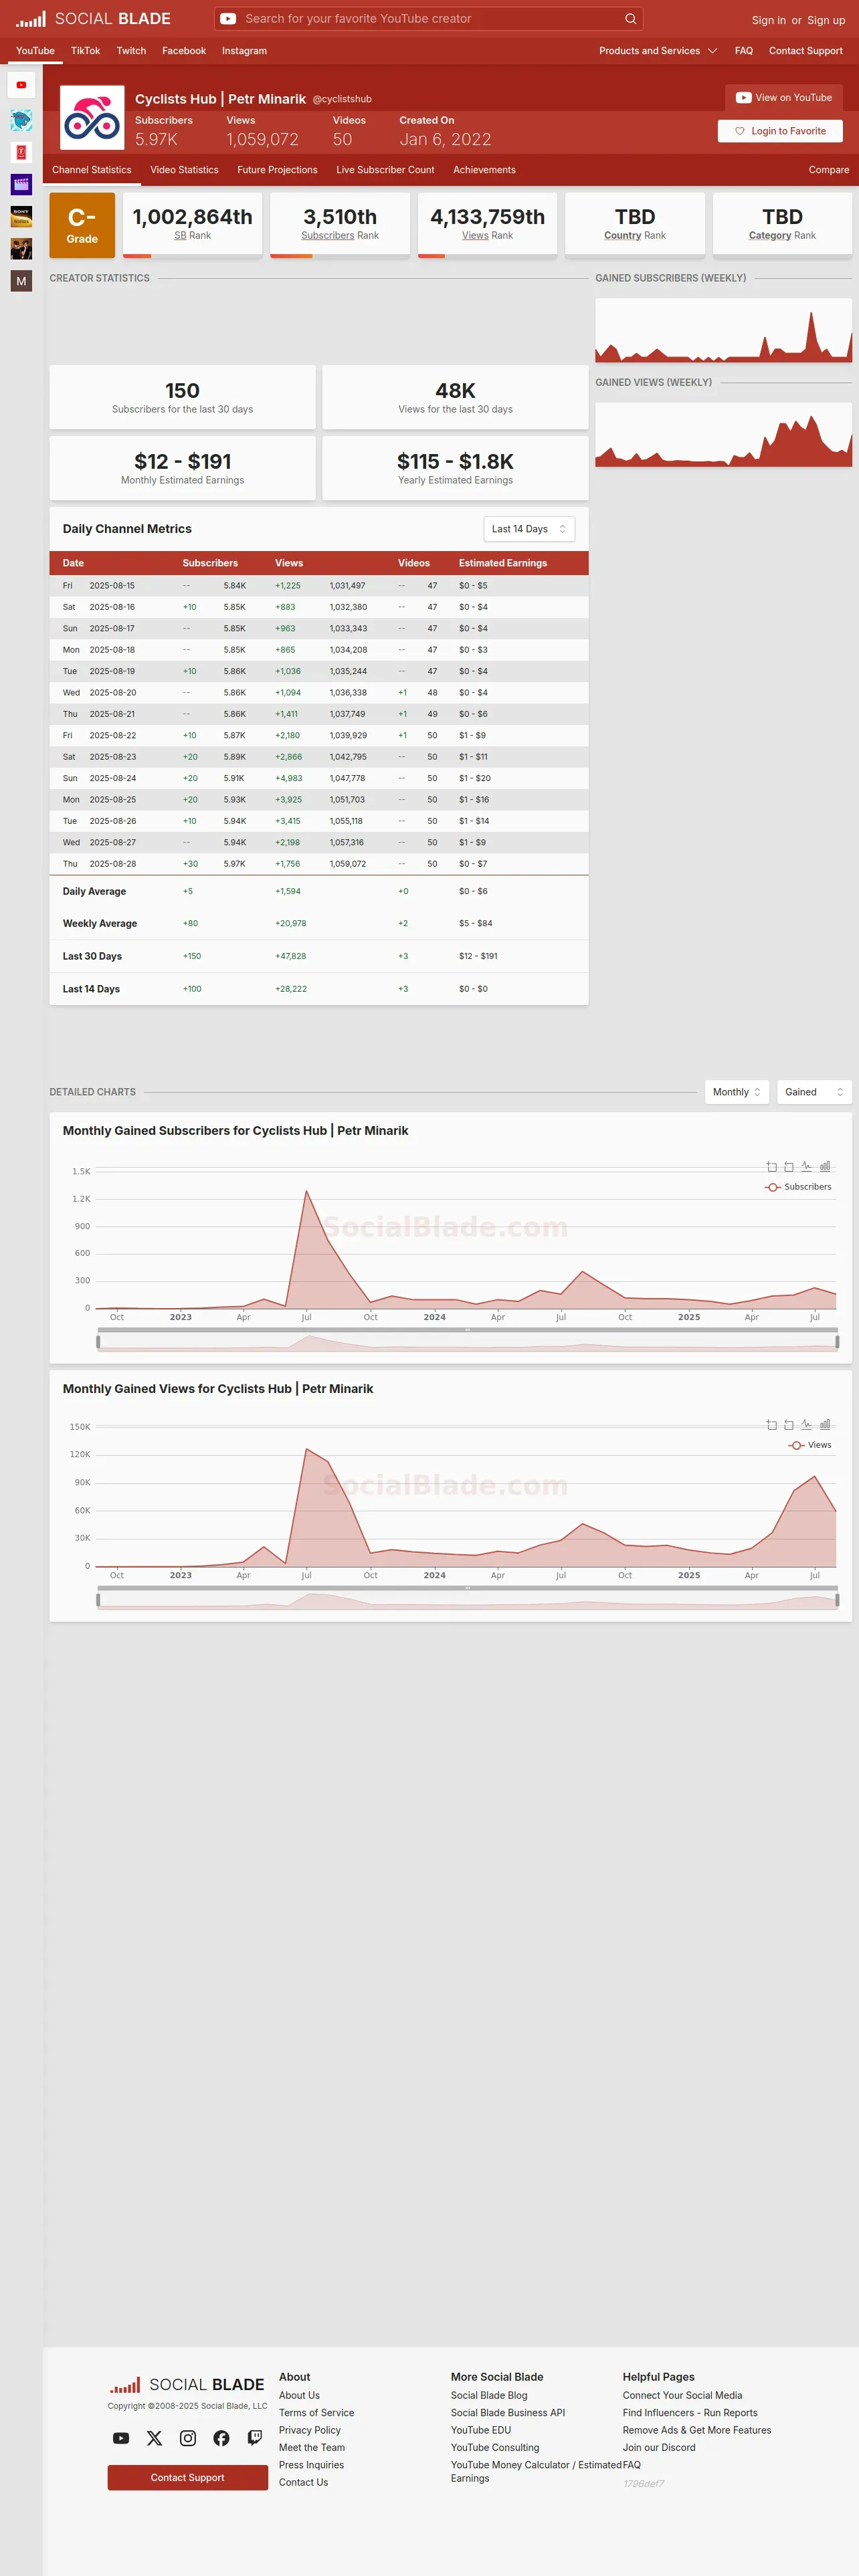Open the footer Facebook icon
This screenshot has height=2576, width=859.
click(221, 2438)
